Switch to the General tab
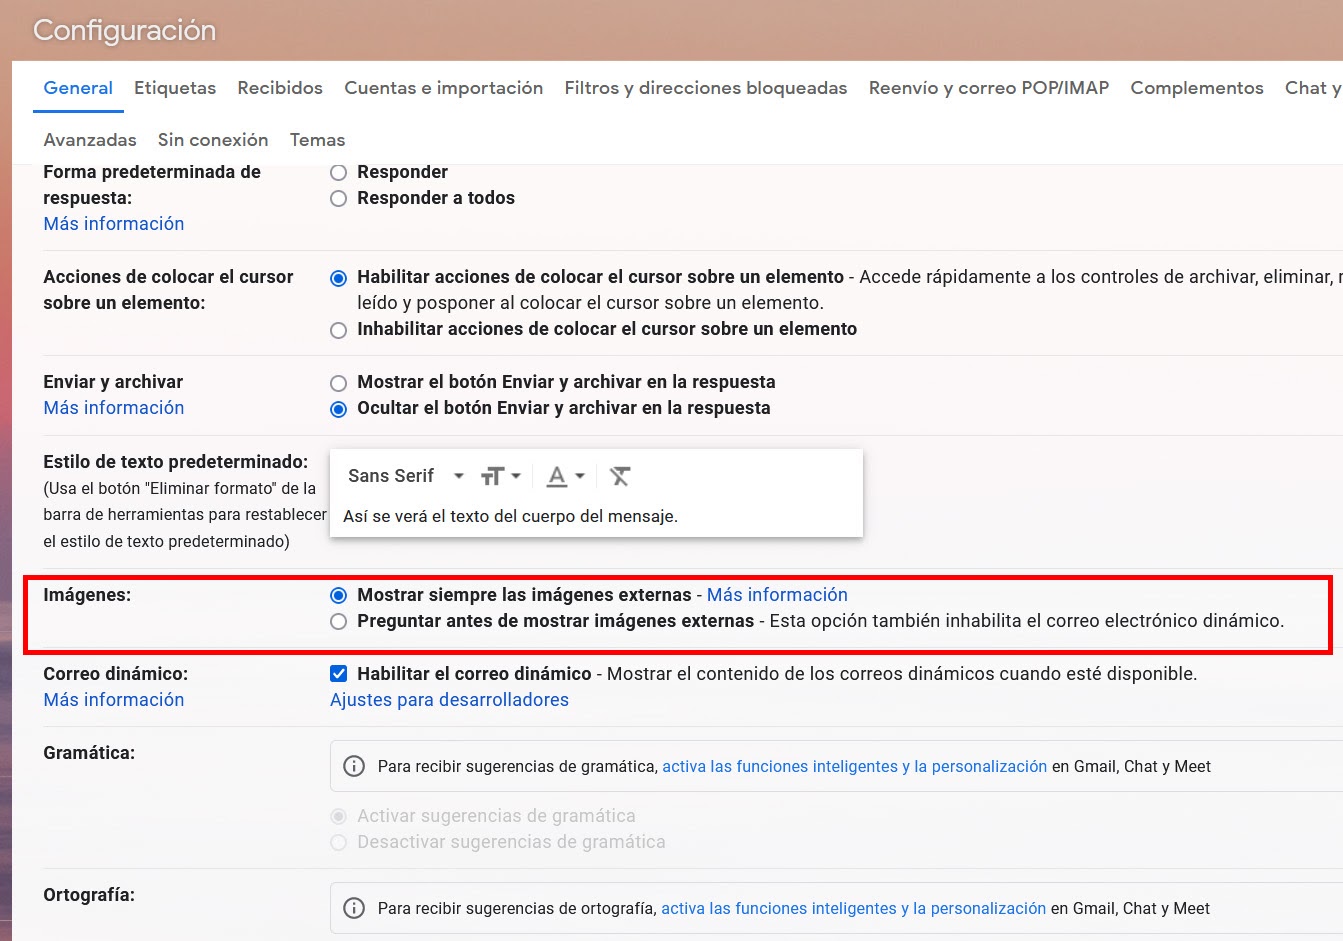The image size is (1343, 941). tap(78, 88)
